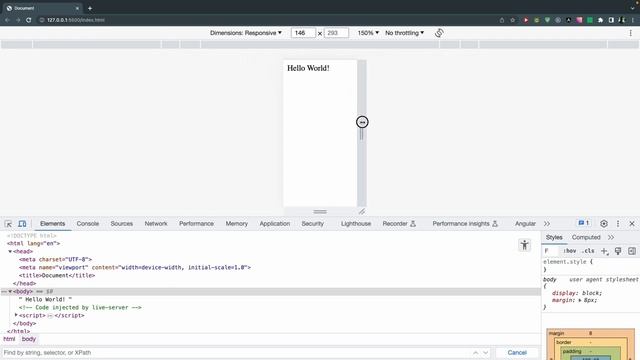Bookmark this page with the star icon

point(513,20)
